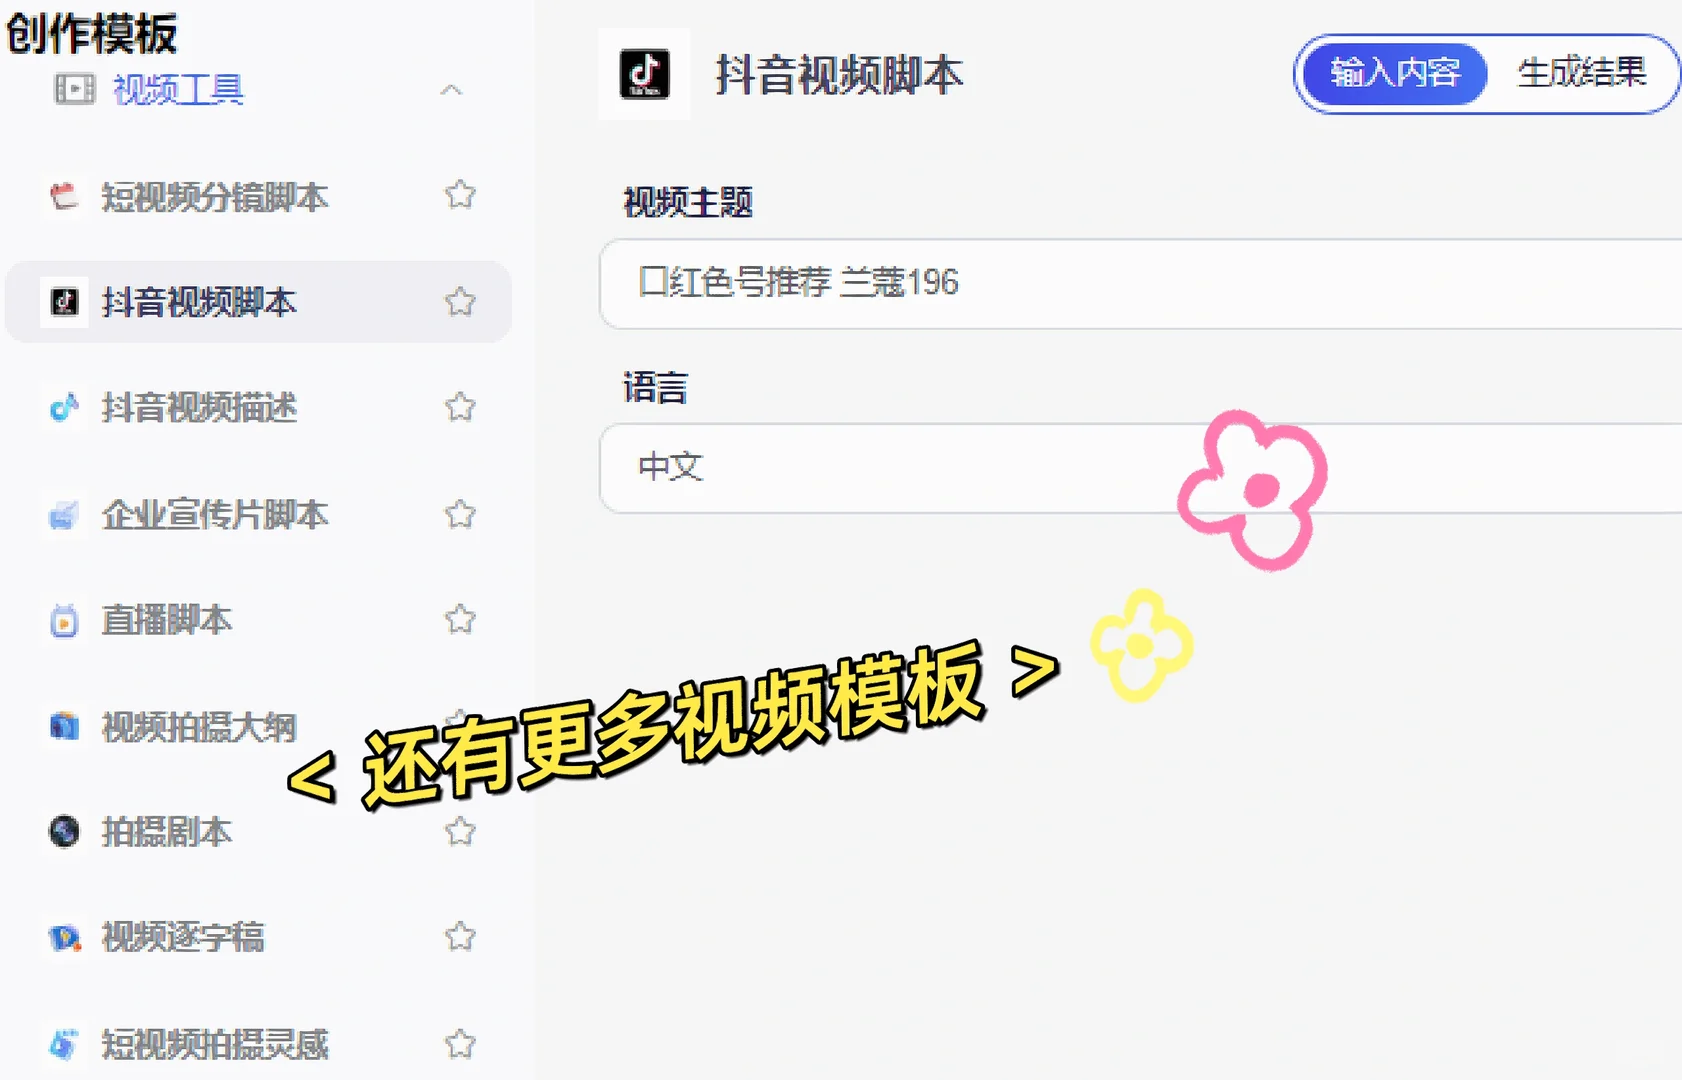1682x1080 pixels.
Task: Click the 拍摄剧本 round icon
Action: 64,831
